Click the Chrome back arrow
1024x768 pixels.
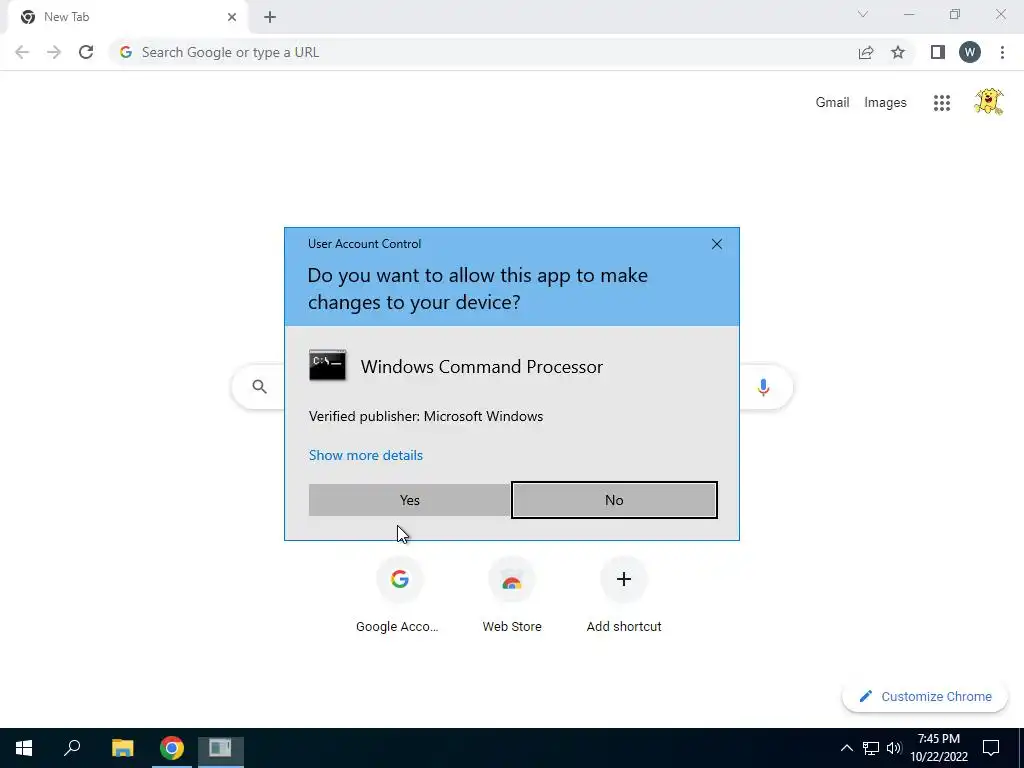(22, 52)
